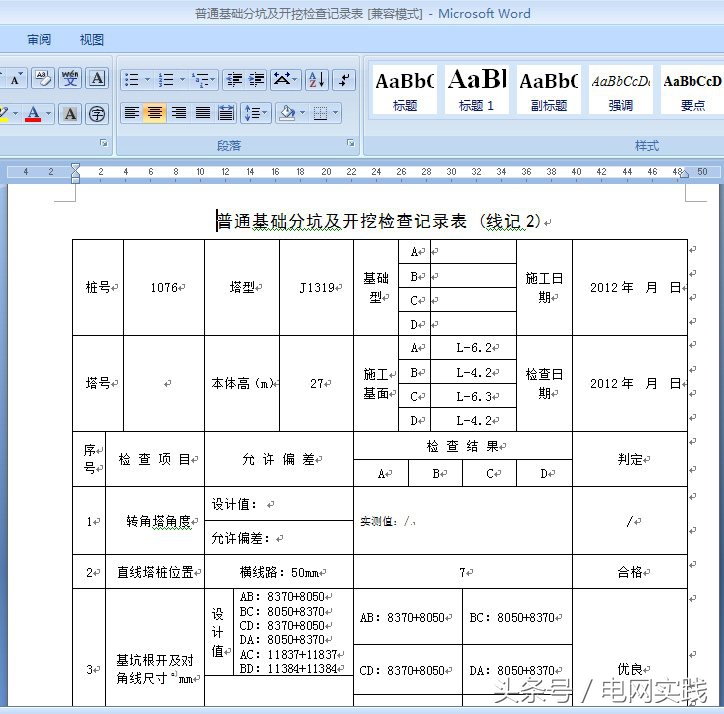Expand the shading color dropdown arrow
The width and height of the screenshot is (724, 714).
tap(302, 113)
